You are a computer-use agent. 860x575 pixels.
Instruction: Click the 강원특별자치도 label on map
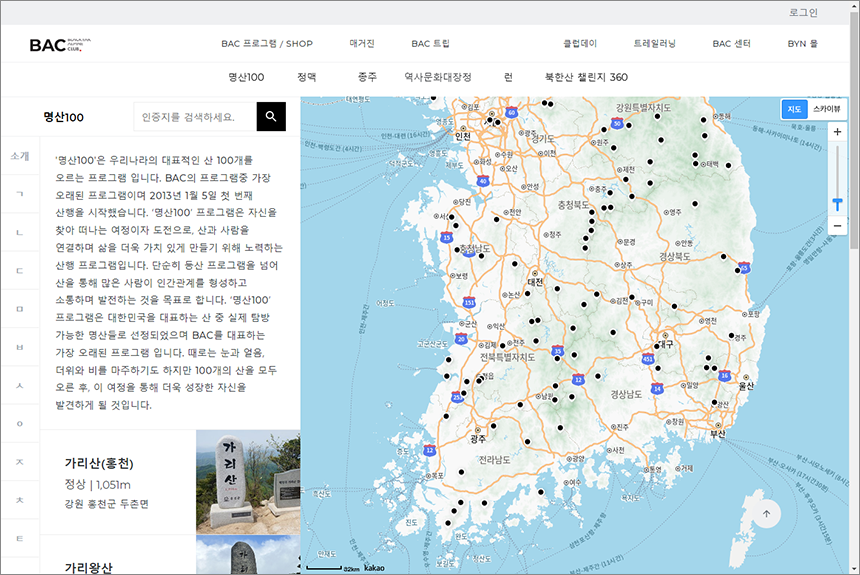coord(643,108)
